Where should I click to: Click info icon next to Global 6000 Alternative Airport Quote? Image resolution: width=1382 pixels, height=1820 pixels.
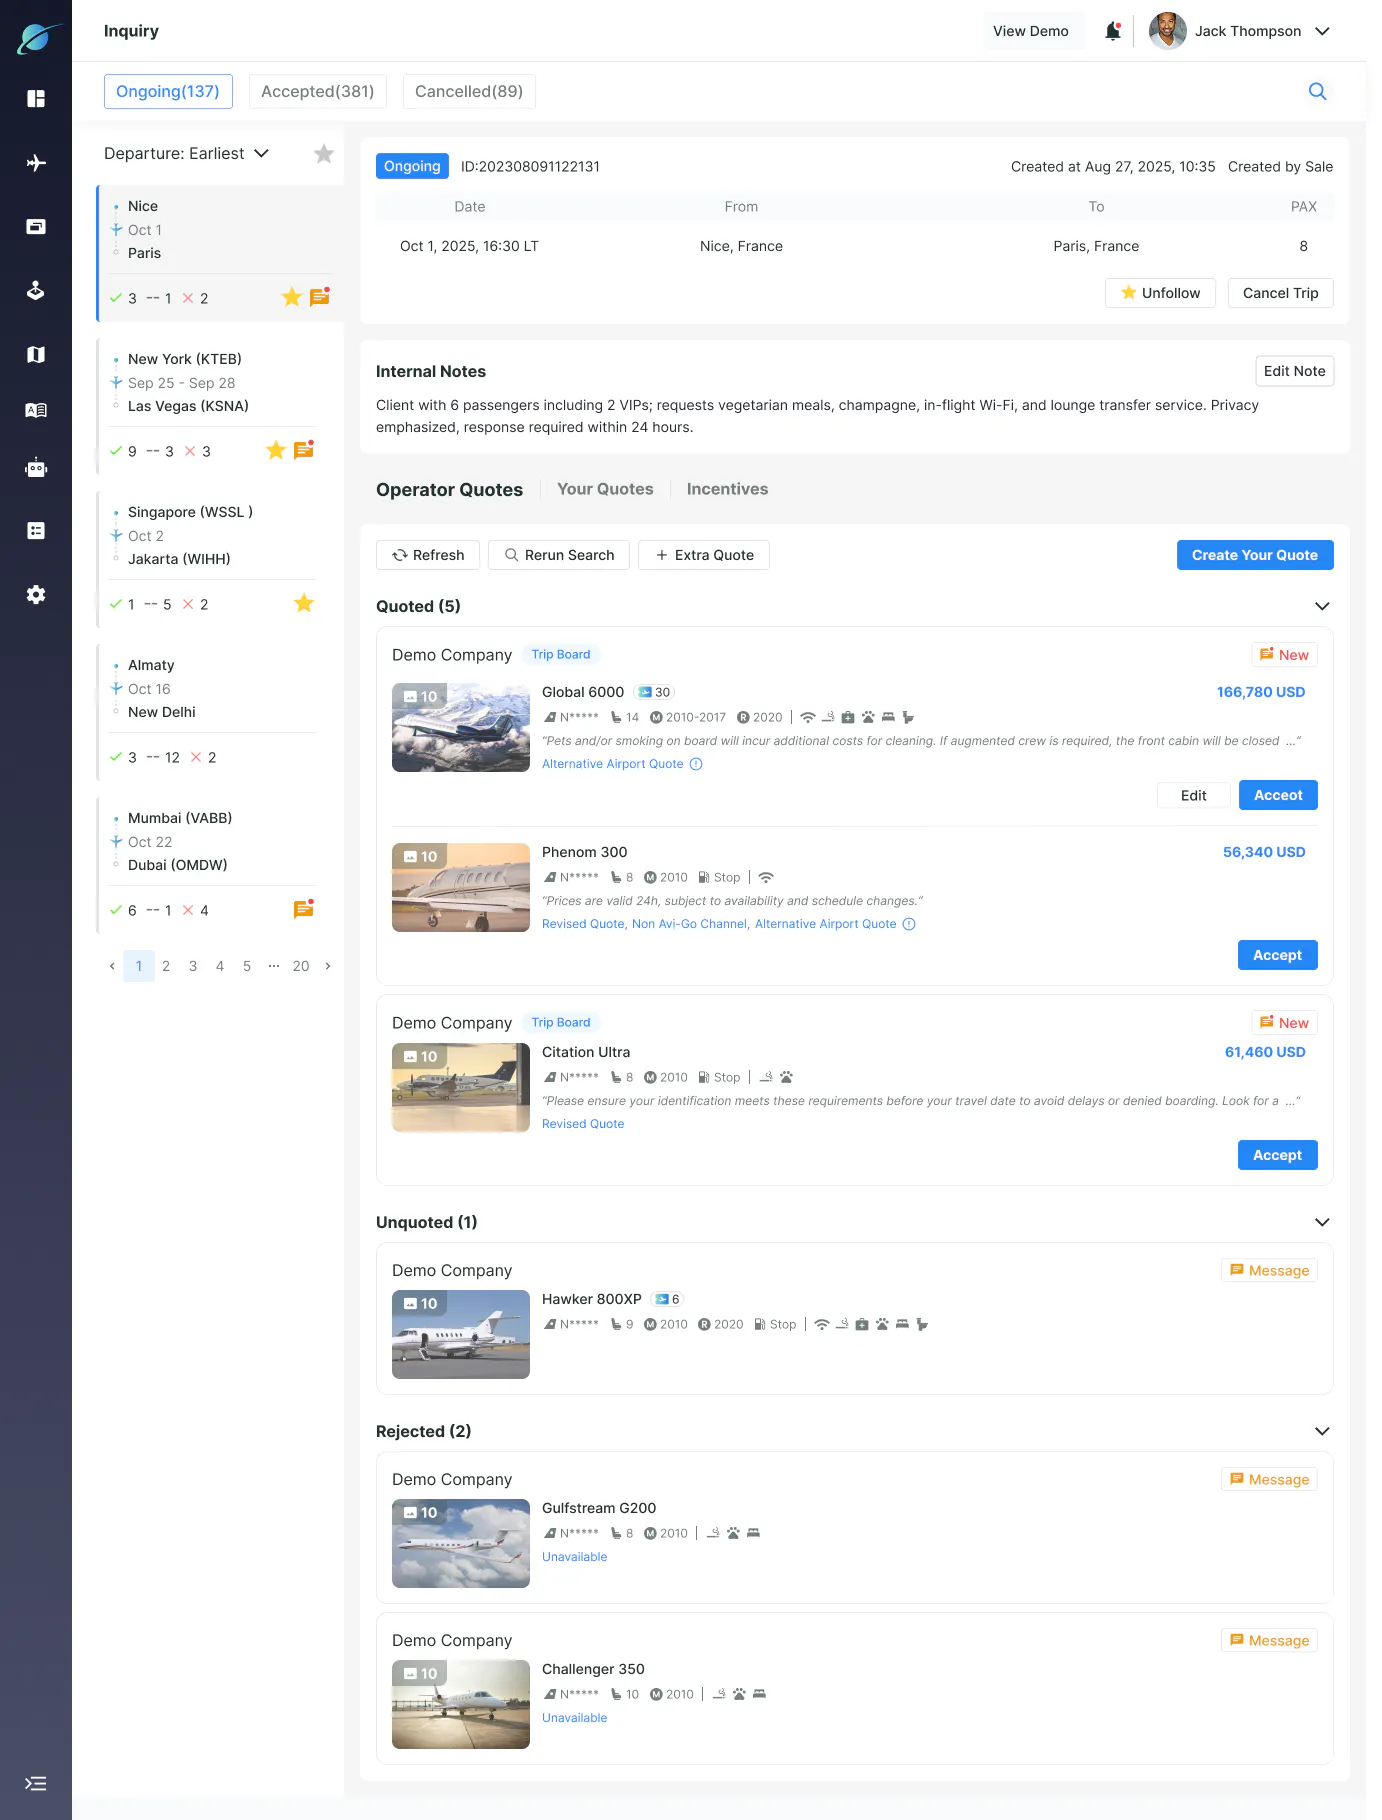697,764
